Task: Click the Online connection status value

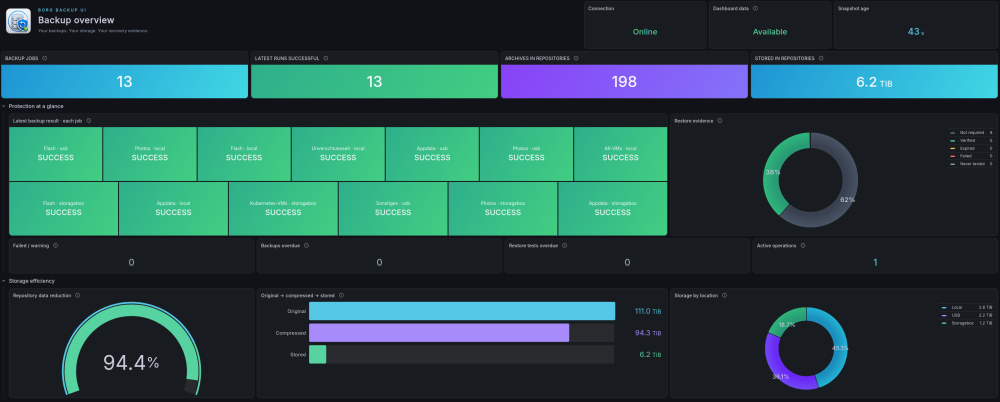Action: (645, 32)
